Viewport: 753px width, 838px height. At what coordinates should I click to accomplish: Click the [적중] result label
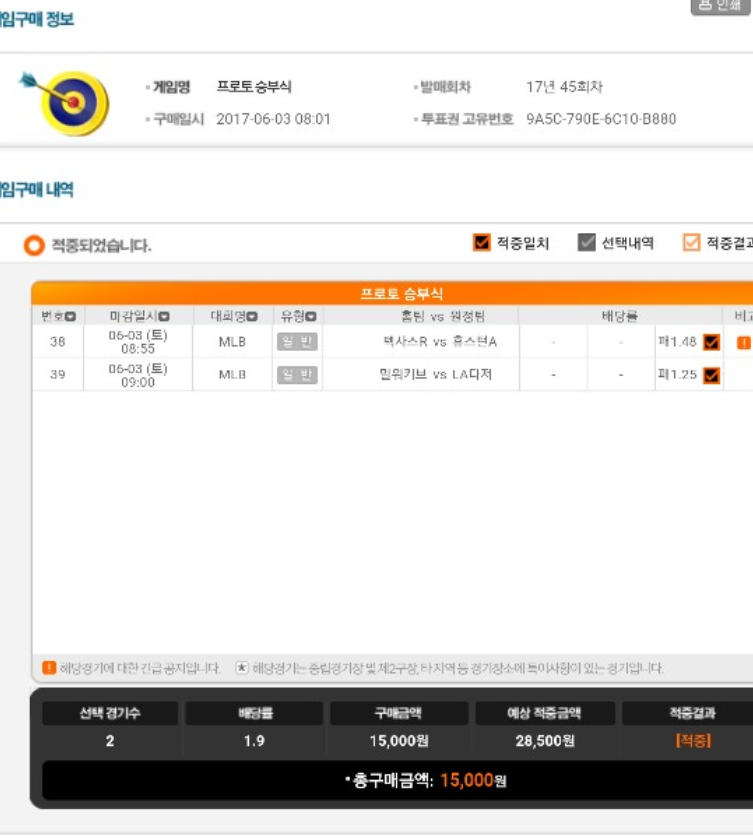coord(693,741)
